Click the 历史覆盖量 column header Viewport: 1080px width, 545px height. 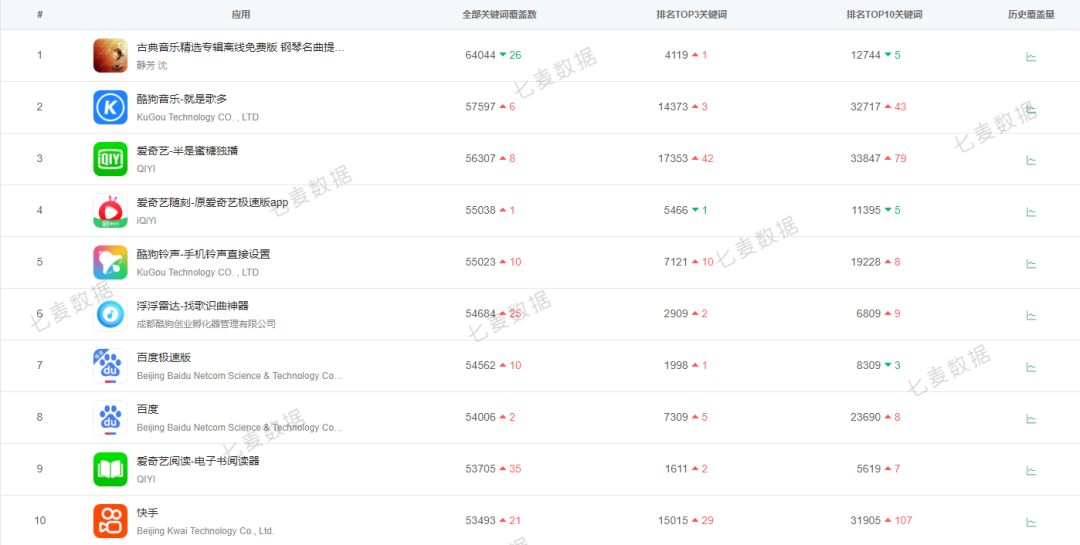pos(1031,14)
